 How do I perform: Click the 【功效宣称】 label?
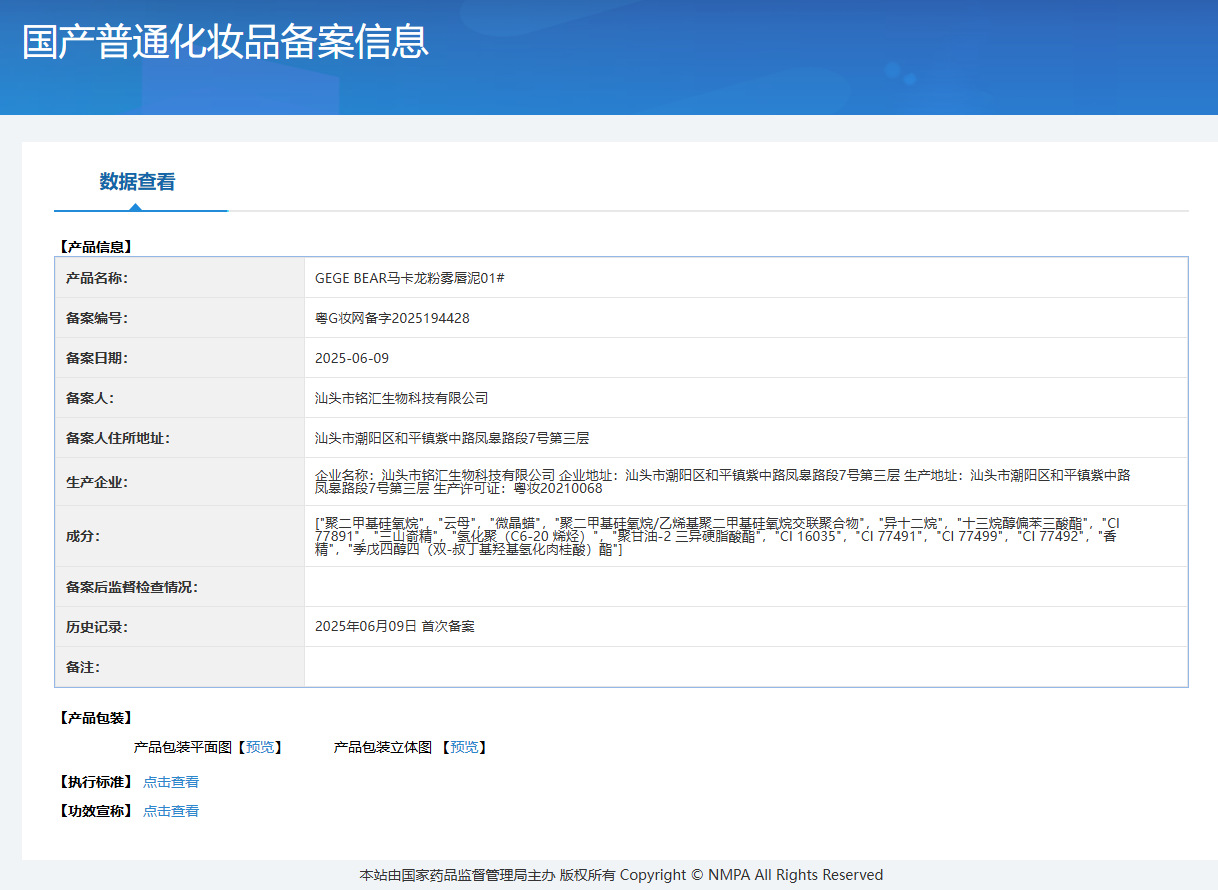pyautogui.click(x=95, y=811)
